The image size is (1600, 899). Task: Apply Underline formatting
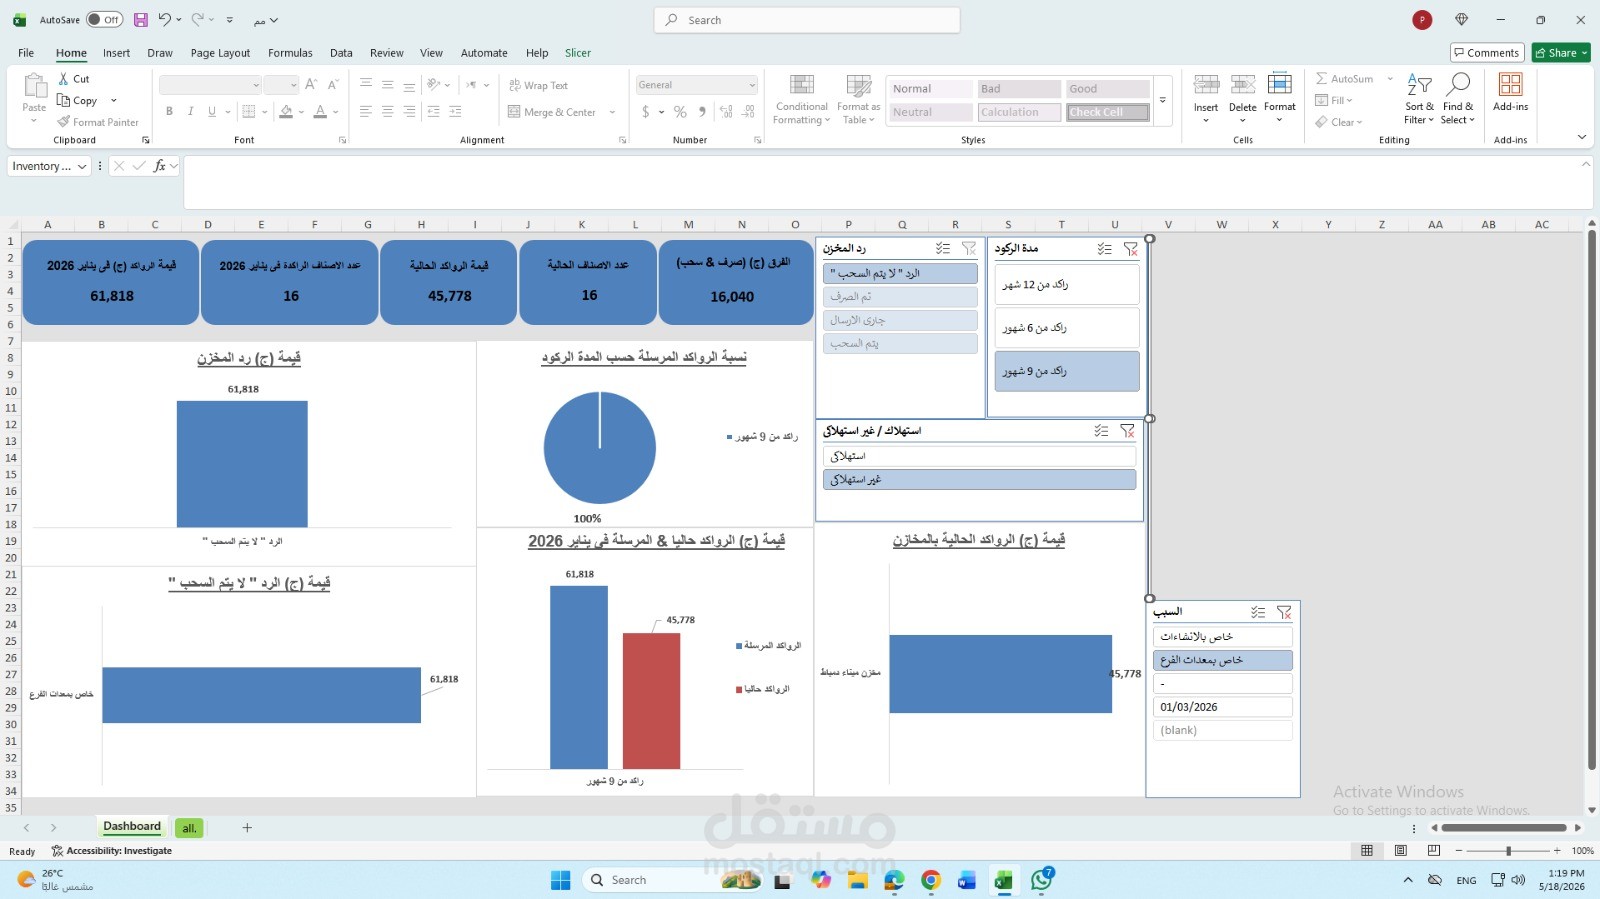pos(212,111)
